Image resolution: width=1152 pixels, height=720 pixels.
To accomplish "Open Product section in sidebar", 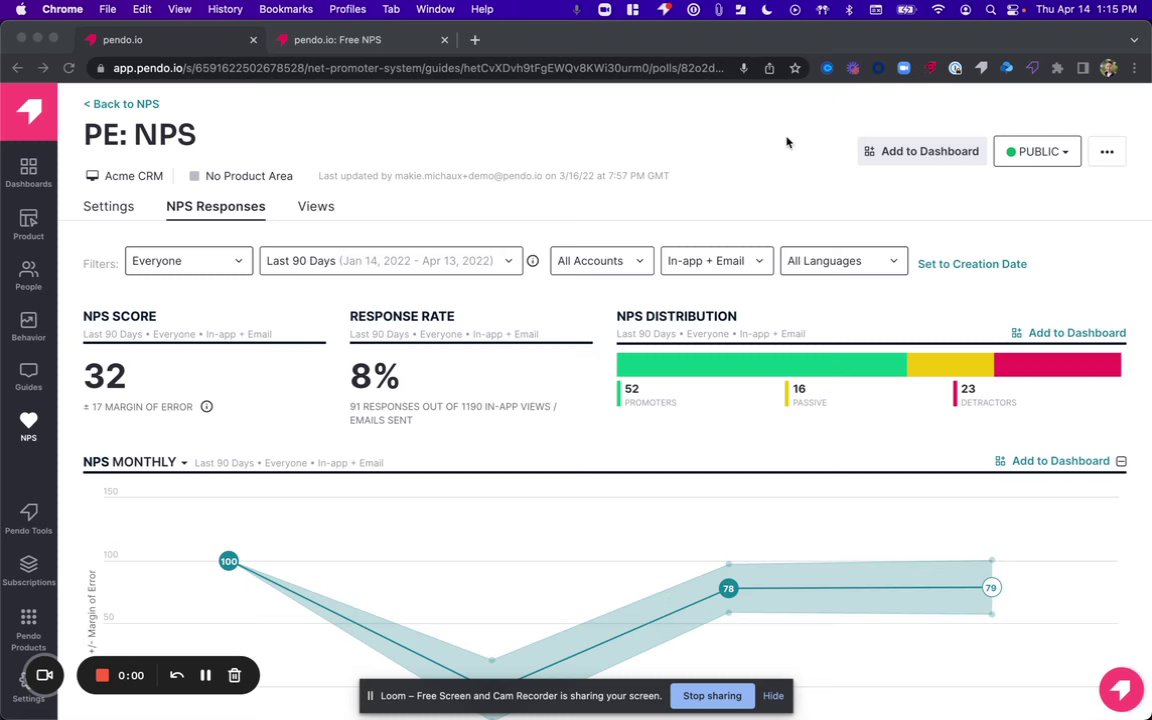I will click(28, 225).
